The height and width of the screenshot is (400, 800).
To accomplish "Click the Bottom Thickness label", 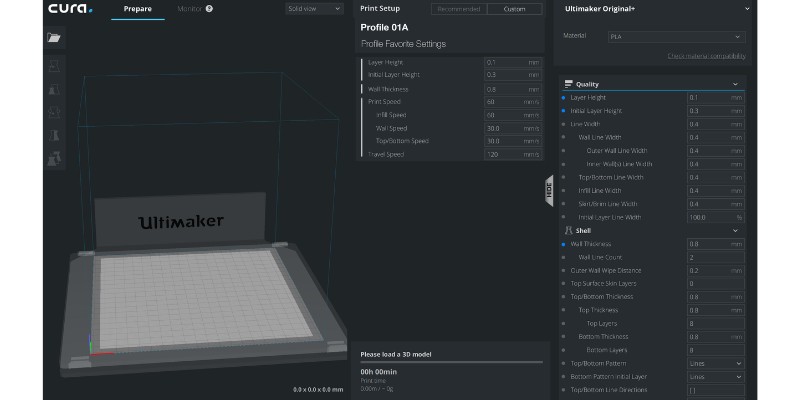I will pyautogui.click(x=603, y=337).
